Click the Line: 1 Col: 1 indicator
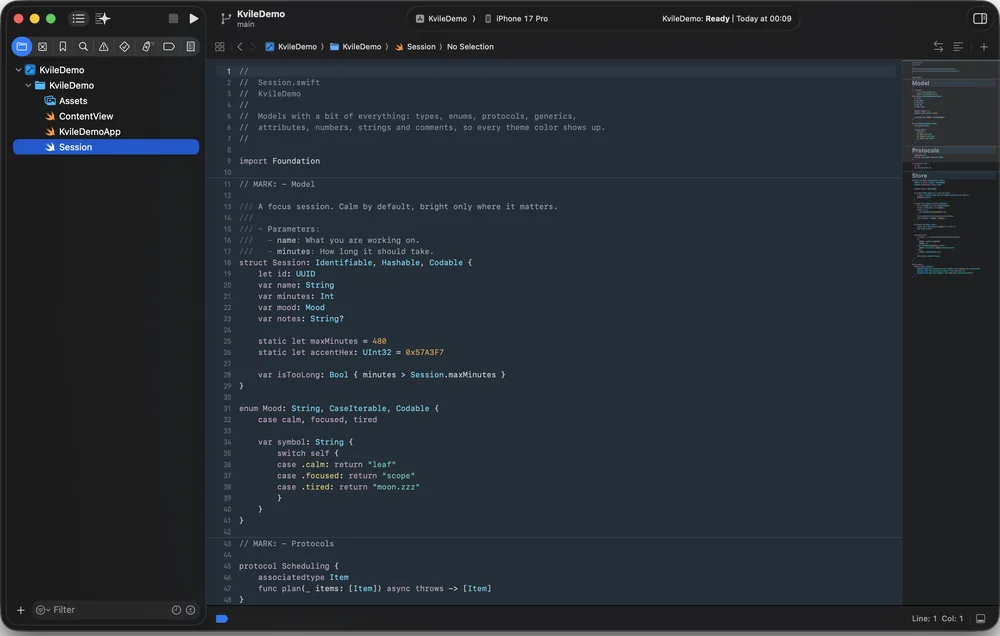Viewport: 1000px width, 636px height. 937,619
